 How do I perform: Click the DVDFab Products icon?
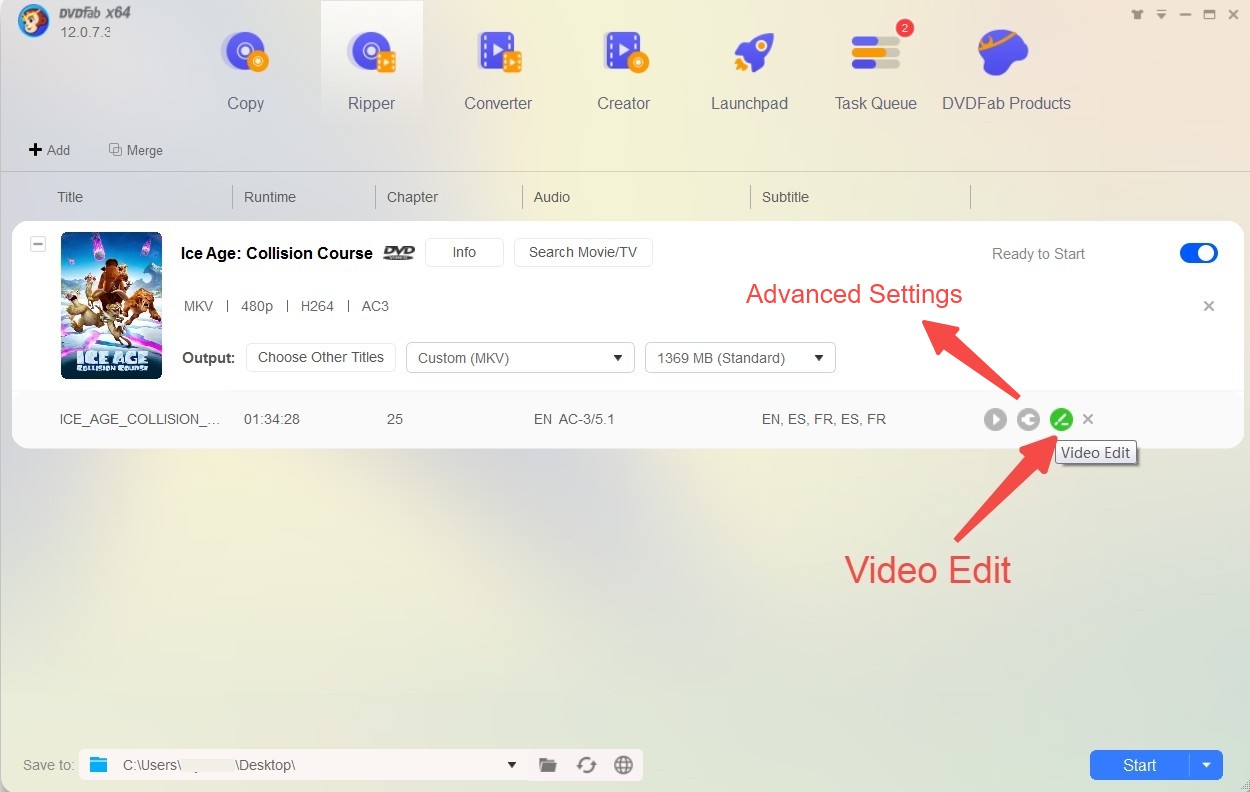point(1003,52)
